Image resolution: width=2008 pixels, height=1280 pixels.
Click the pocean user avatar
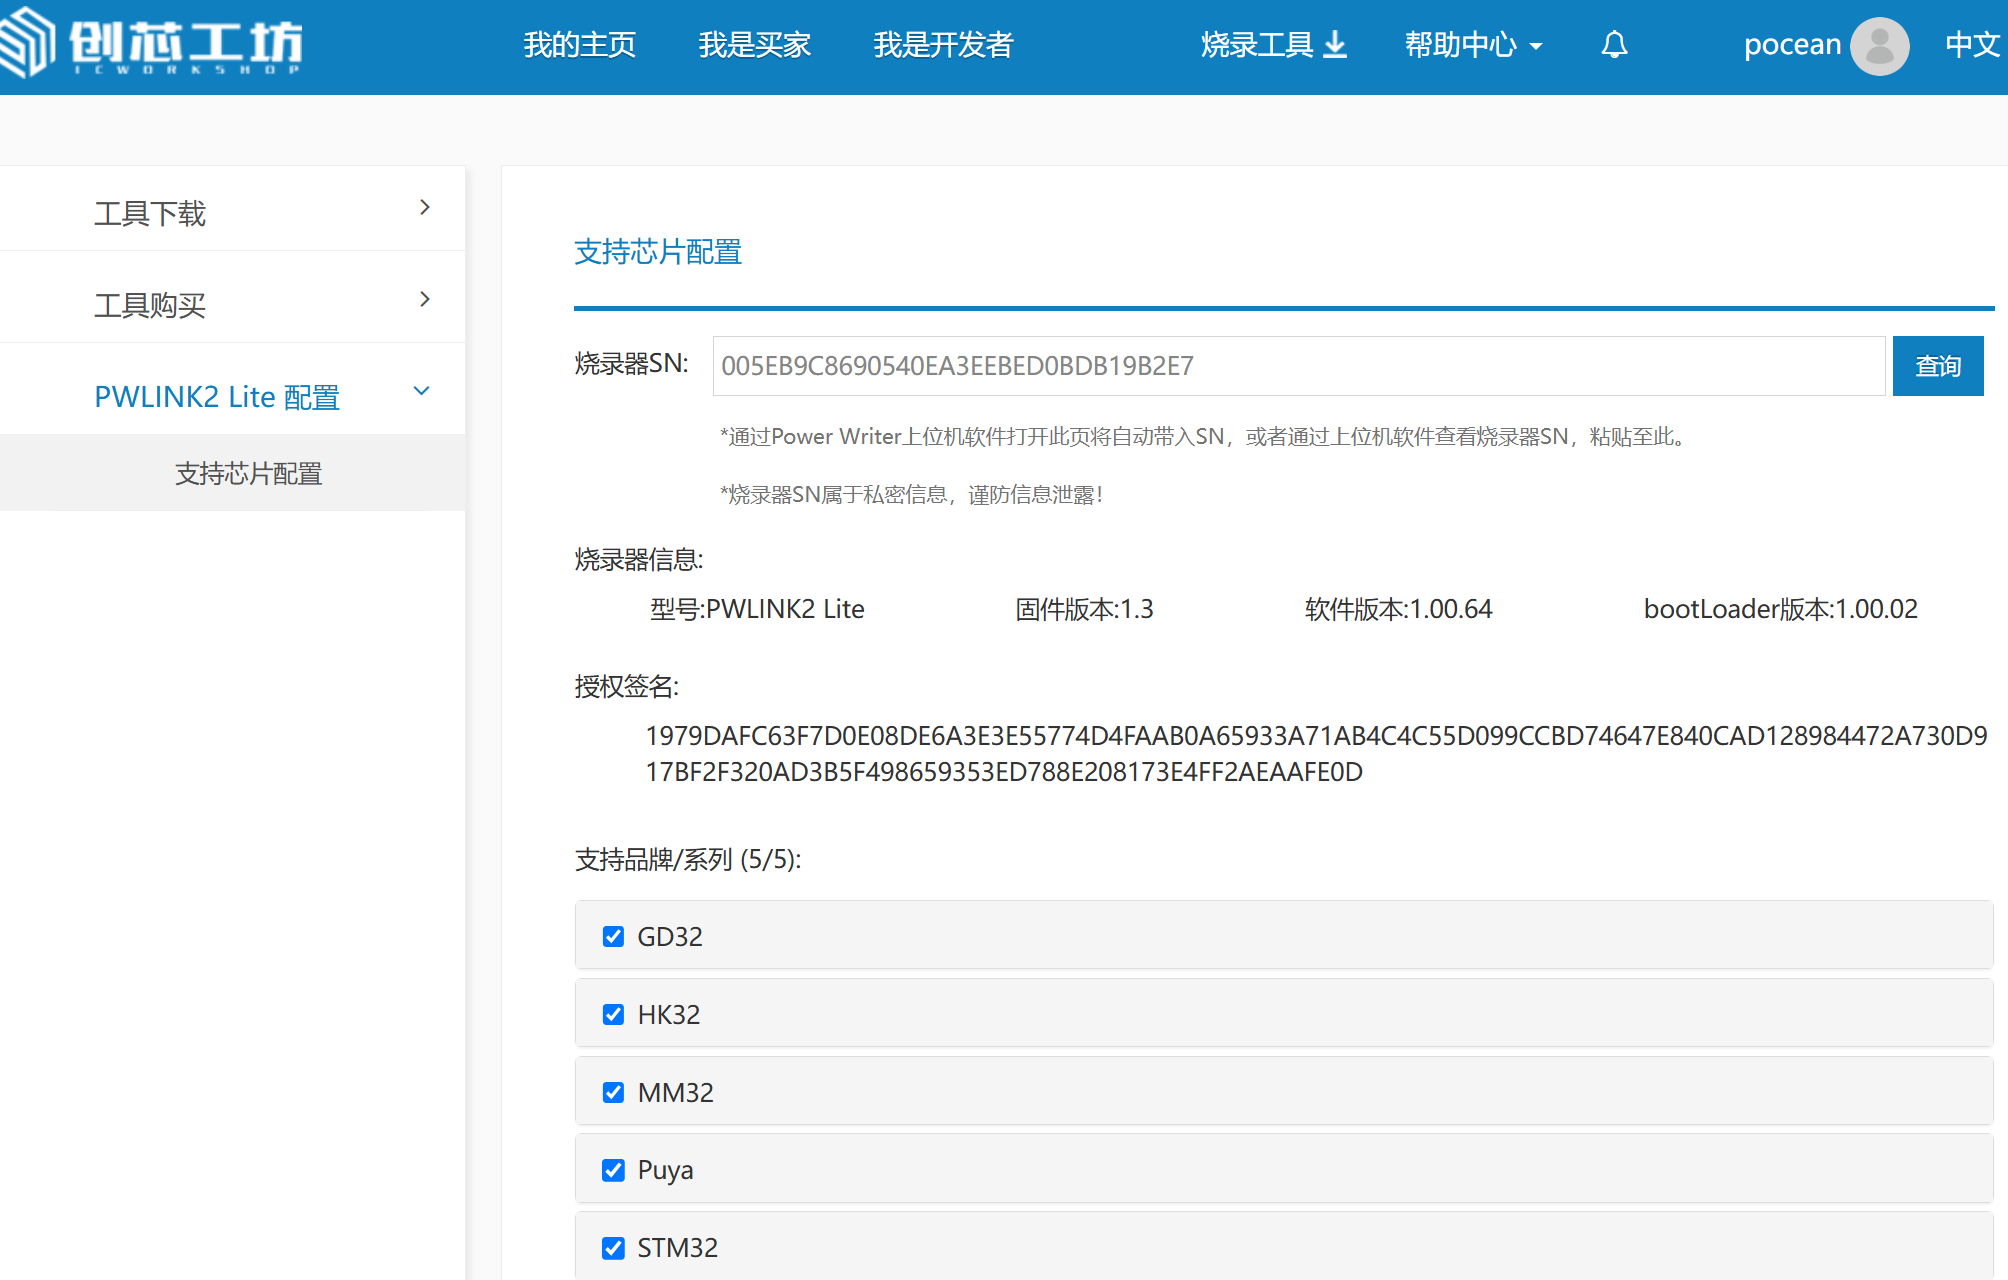[x=1879, y=46]
